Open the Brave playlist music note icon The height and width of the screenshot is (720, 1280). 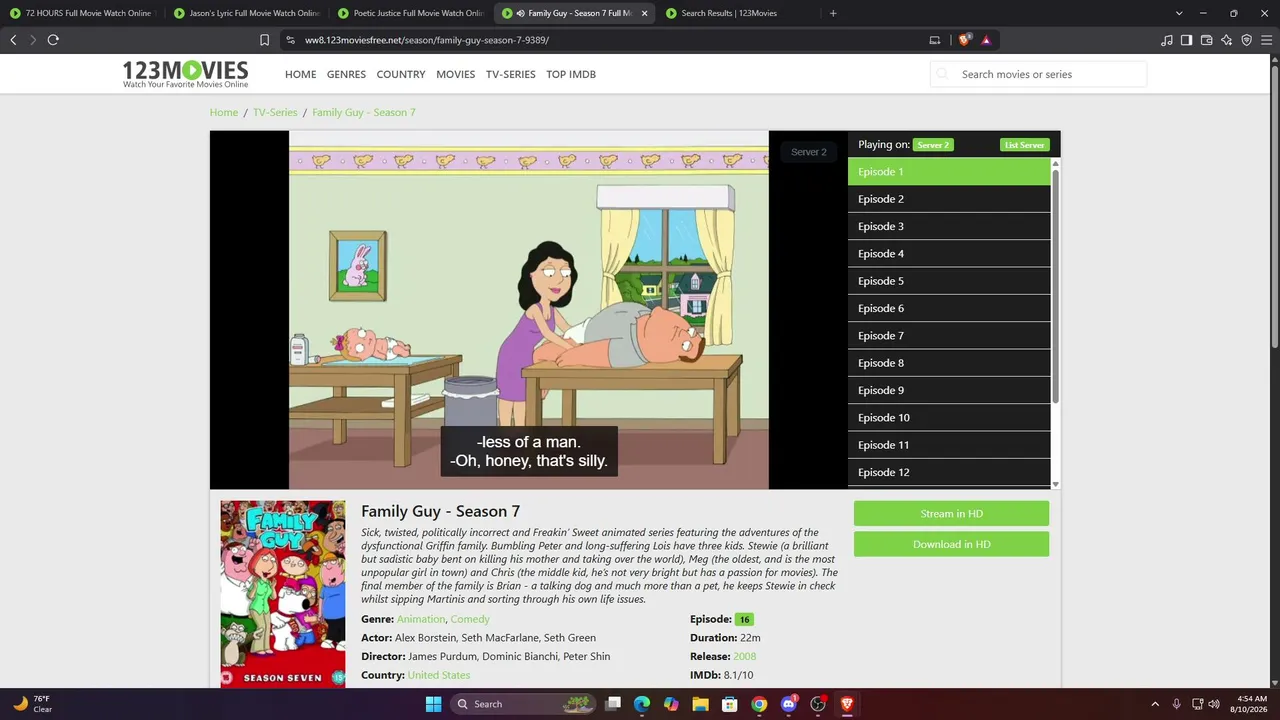click(1167, 40)
